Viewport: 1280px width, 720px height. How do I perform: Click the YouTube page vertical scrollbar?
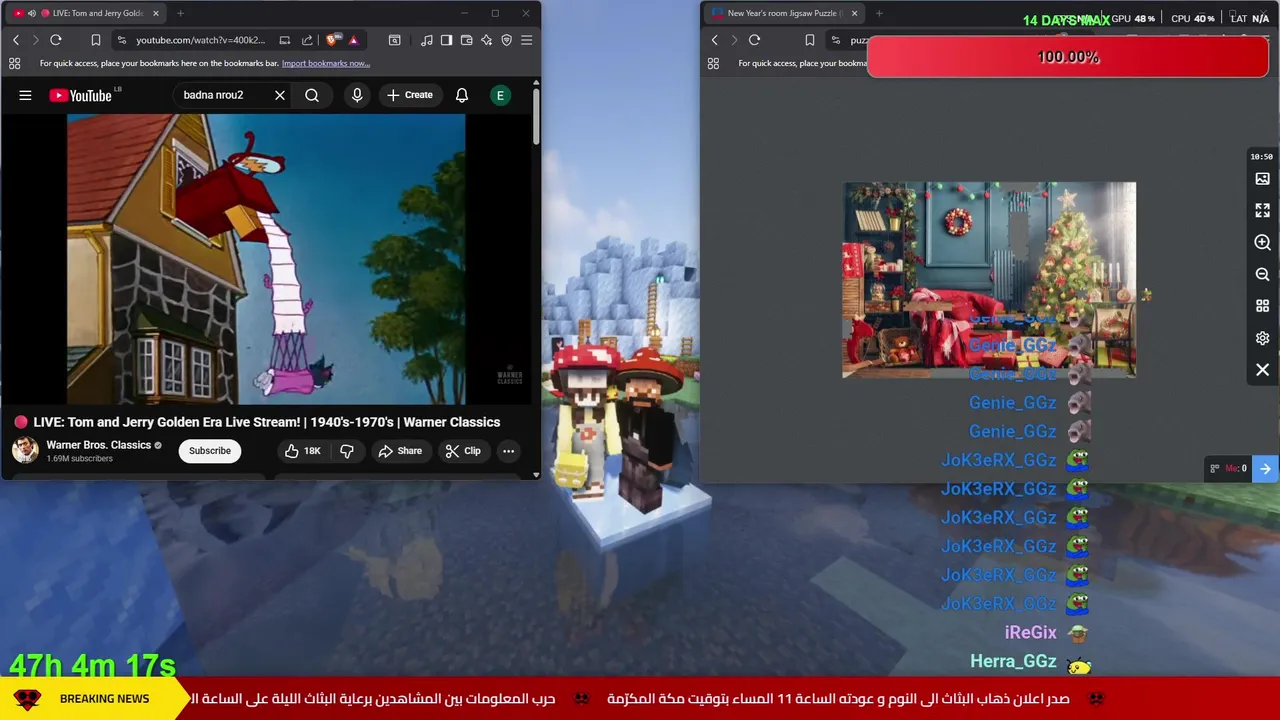[x=536, y=118]
